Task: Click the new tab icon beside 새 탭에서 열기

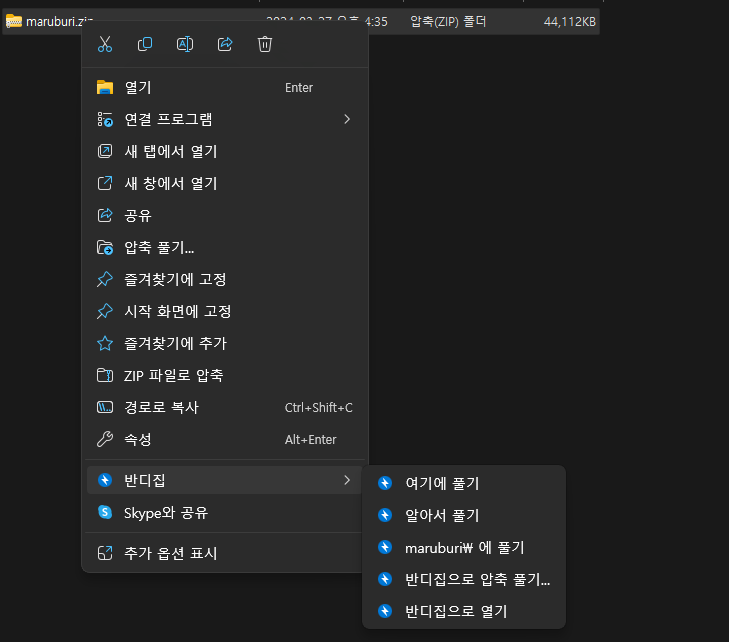Action: coord(105,152)
